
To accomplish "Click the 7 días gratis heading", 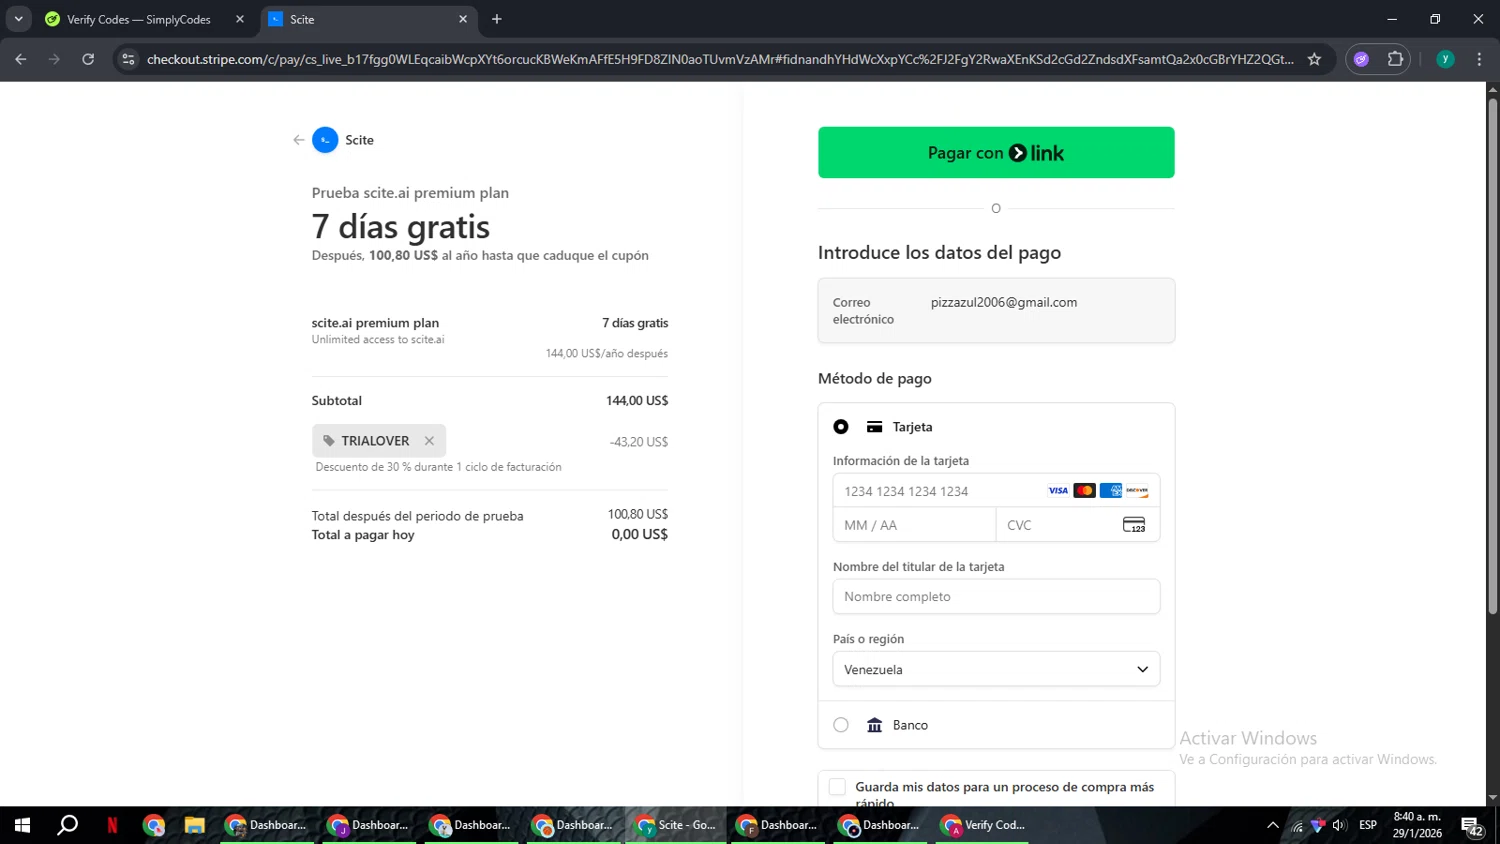I will click(x=401, y=227).
